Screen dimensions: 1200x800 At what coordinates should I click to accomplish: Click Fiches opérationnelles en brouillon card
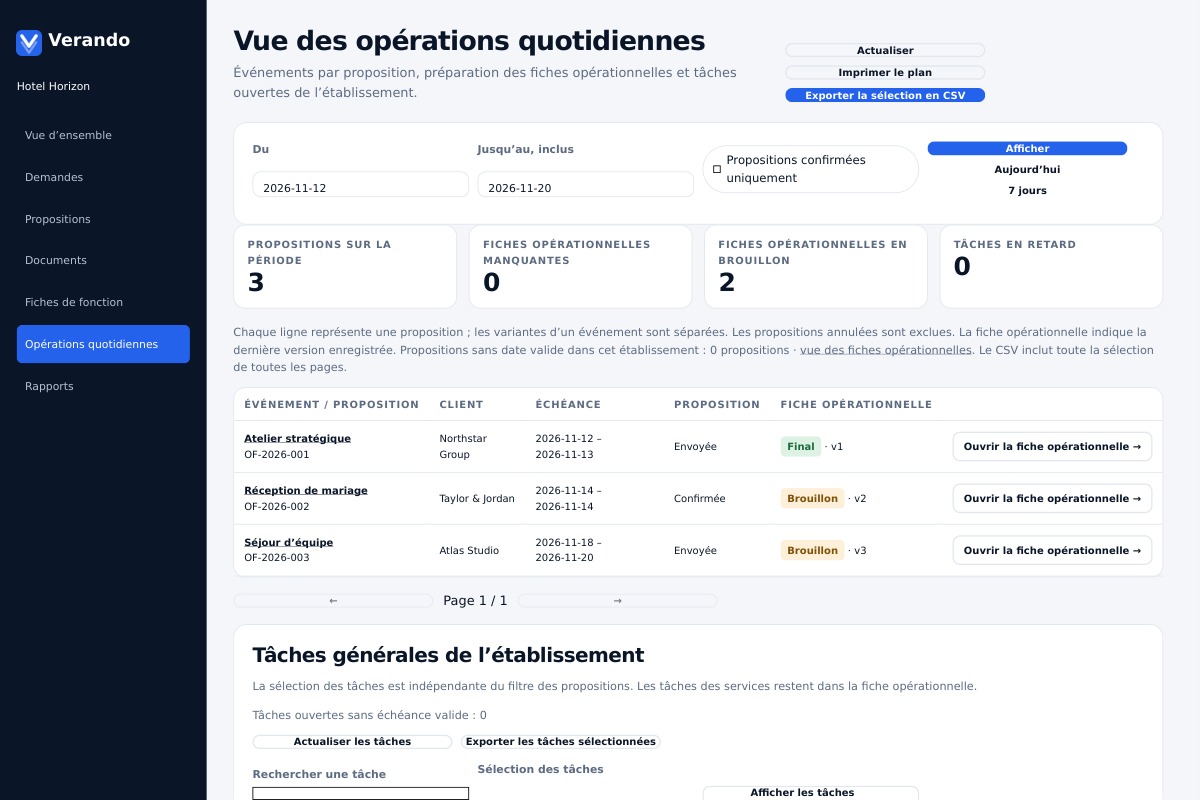coord(816,267)
